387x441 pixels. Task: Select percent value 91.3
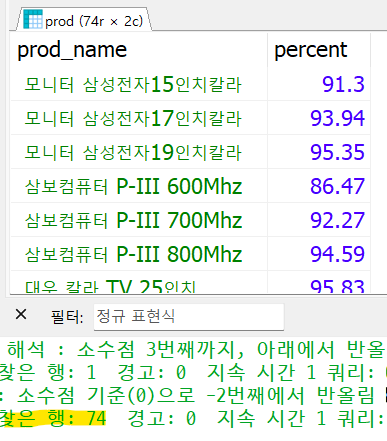pos(319,84)
